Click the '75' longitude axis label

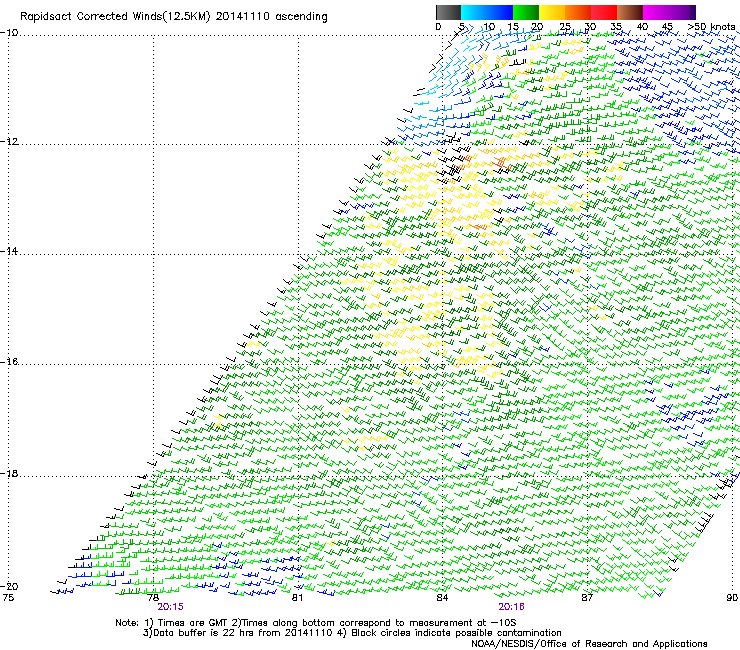[x=8, y=598]
